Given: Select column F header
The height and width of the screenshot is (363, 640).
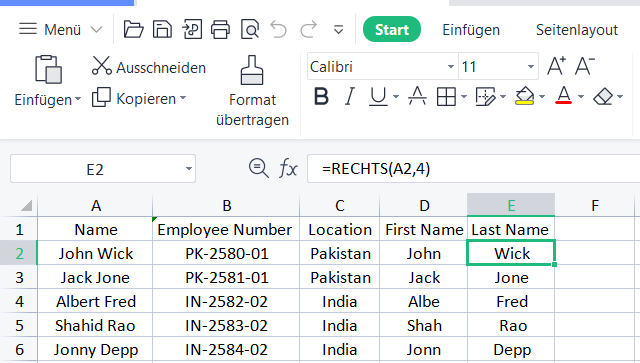Looking at the screenshot, I should coord(595,205).
